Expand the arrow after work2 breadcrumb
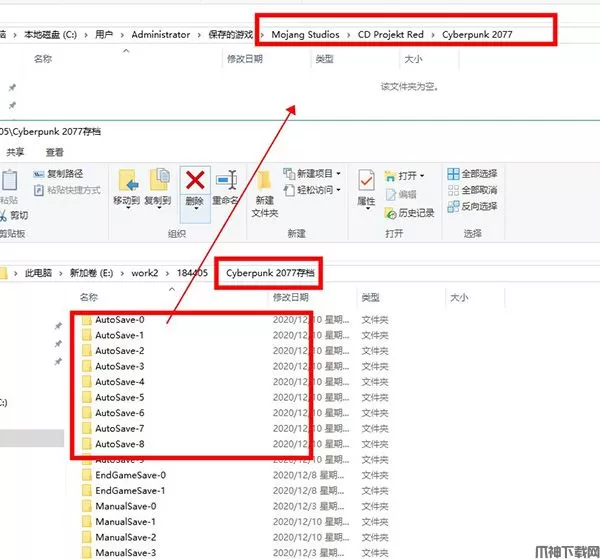Viewport: 600px width, 559px height. click(x=168, y=273)
